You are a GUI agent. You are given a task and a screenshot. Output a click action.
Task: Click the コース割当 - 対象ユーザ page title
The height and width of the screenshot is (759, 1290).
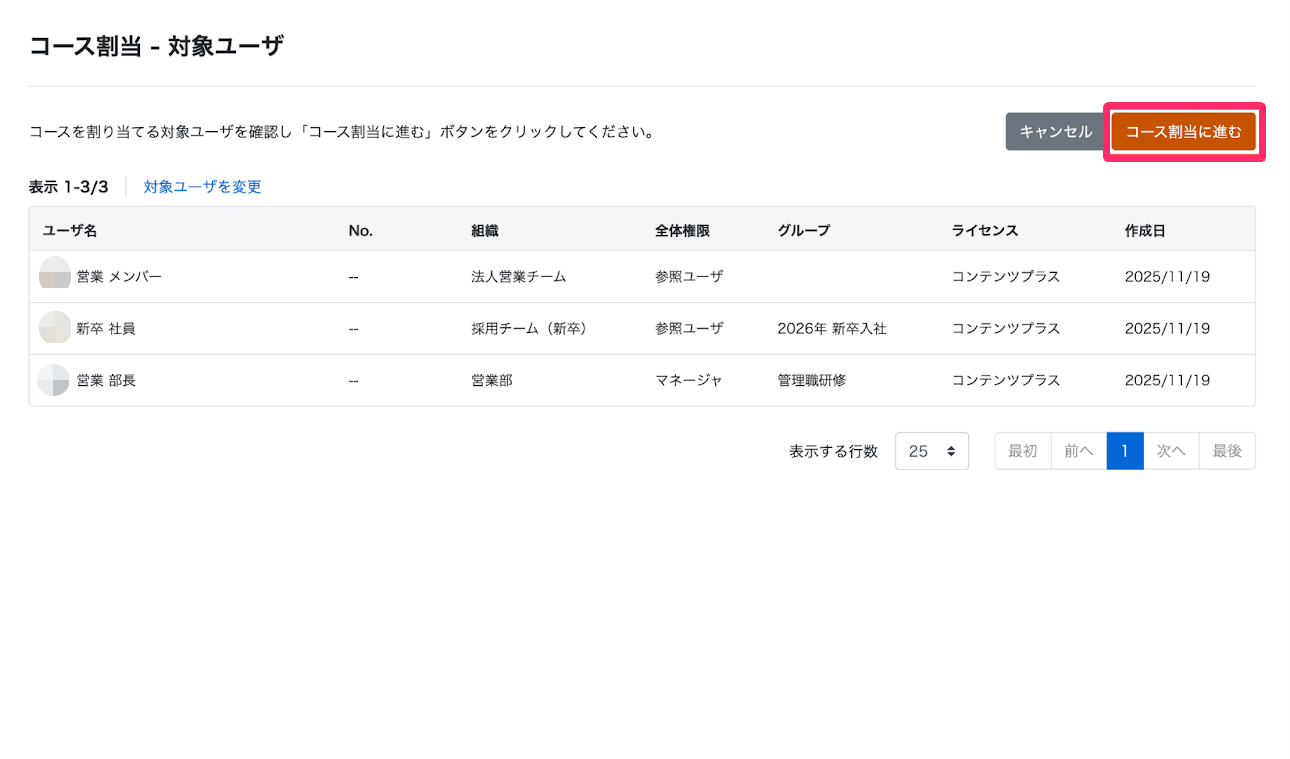[156, 45]
